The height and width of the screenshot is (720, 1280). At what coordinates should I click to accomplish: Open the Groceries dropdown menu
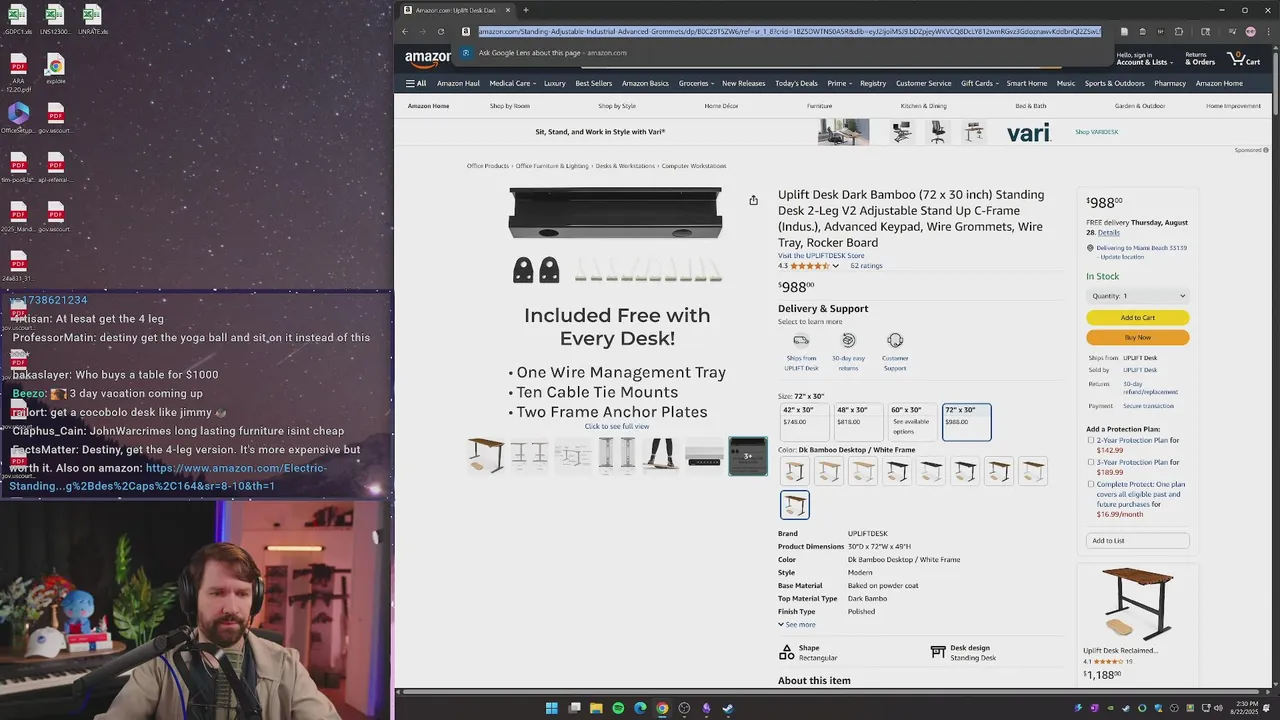[x=695, y=83]
